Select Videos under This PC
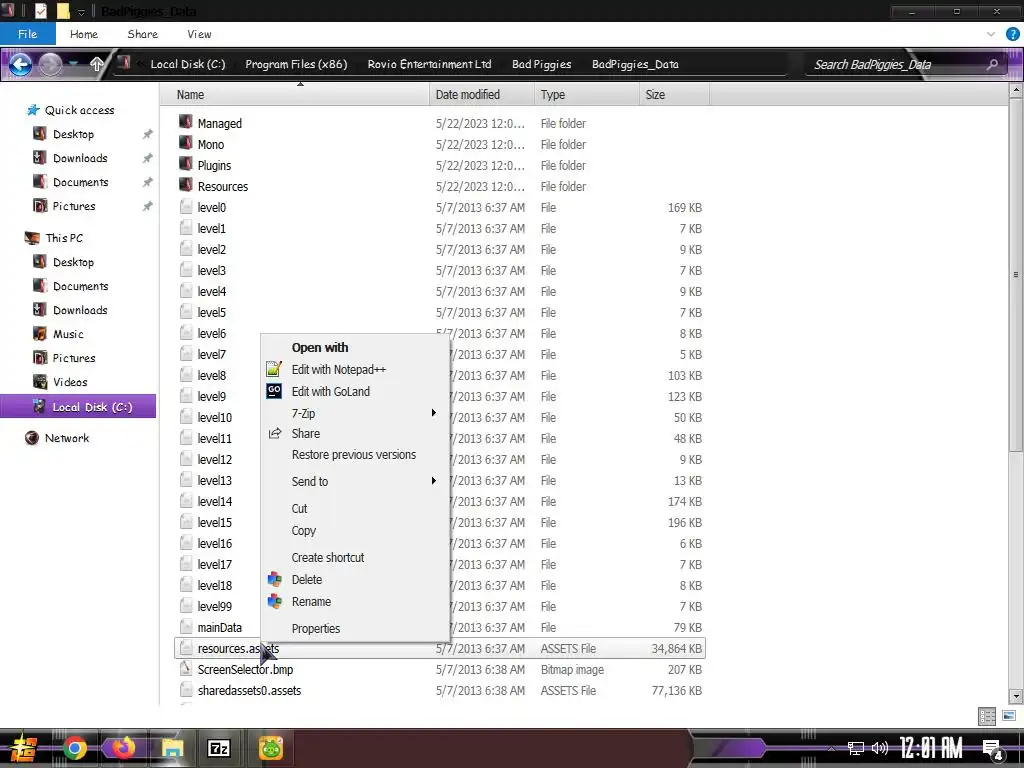This screenshot has width=1024, height=768. (70, 382)
